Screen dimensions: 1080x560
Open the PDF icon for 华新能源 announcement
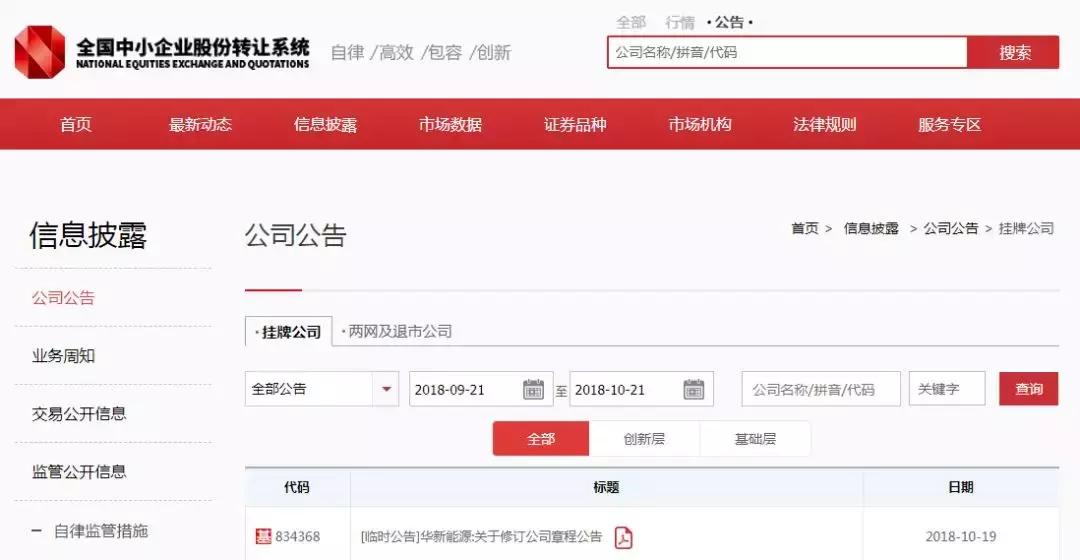(x=623, y=537)
